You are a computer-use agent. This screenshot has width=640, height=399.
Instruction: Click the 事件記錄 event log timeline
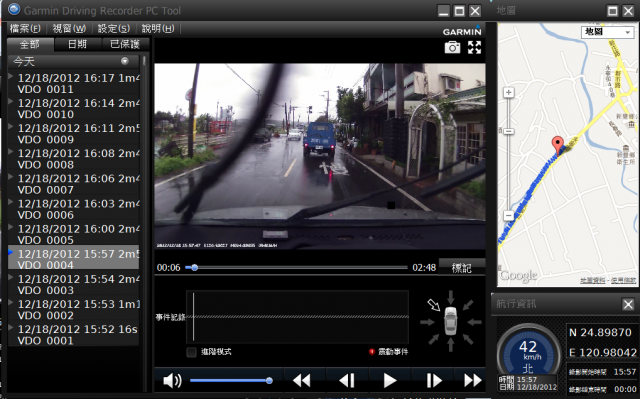[298, 317]
